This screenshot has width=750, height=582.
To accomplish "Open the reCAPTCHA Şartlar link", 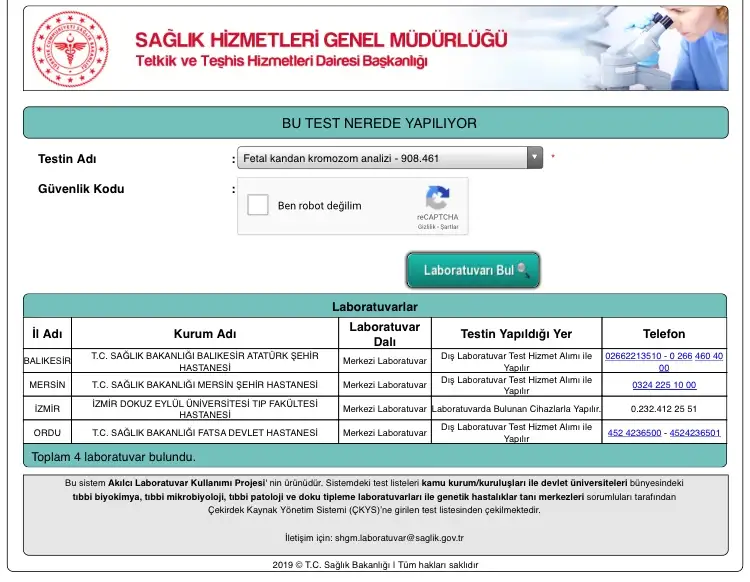I will click(x=447, y=227).
